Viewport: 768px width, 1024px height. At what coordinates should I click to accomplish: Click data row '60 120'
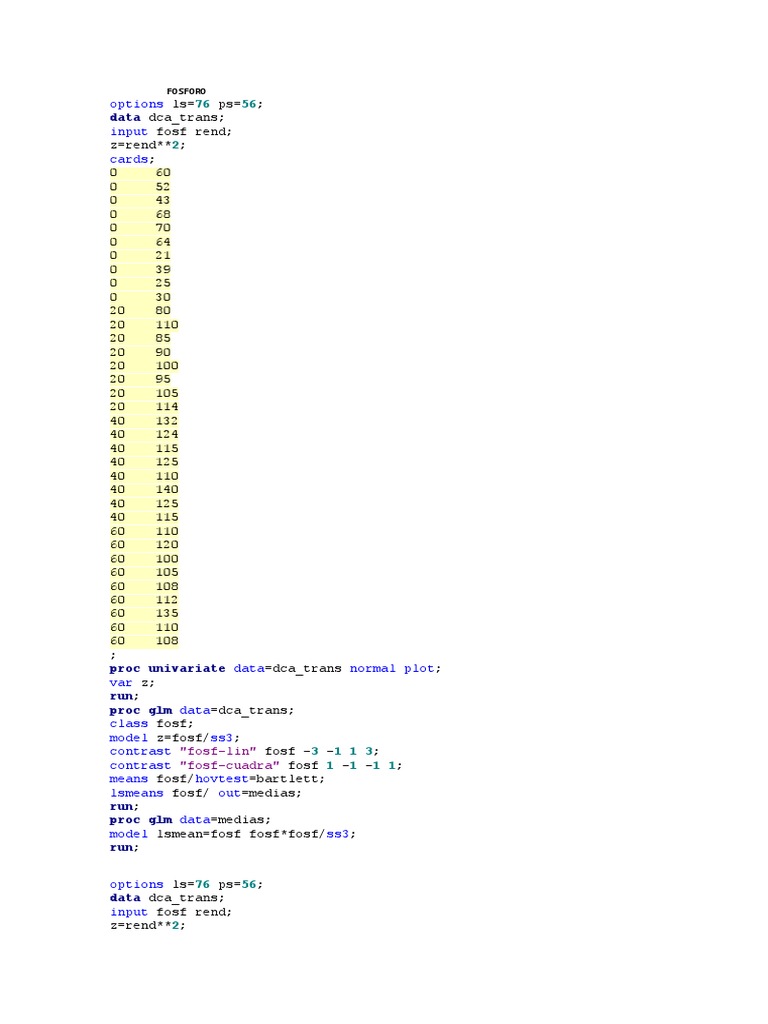(x=144, y=545)
